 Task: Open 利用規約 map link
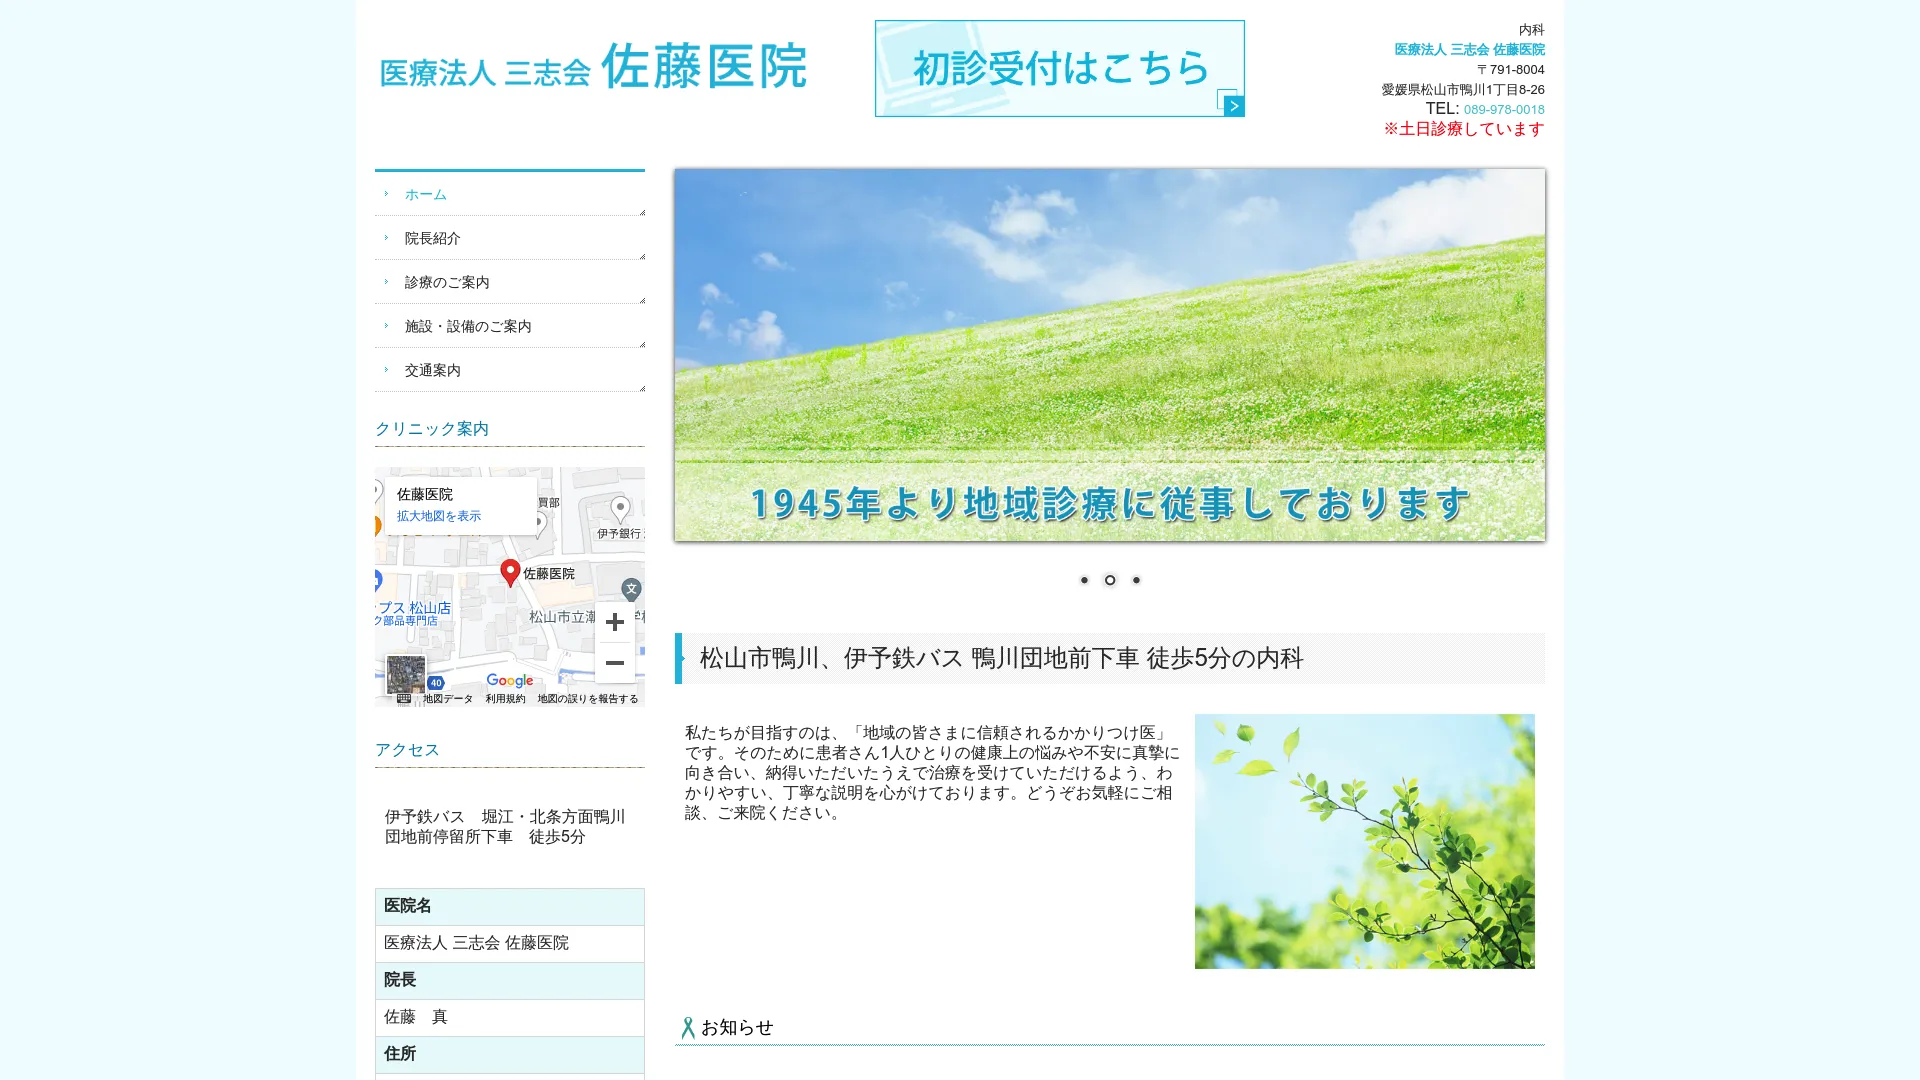point(505,699)
